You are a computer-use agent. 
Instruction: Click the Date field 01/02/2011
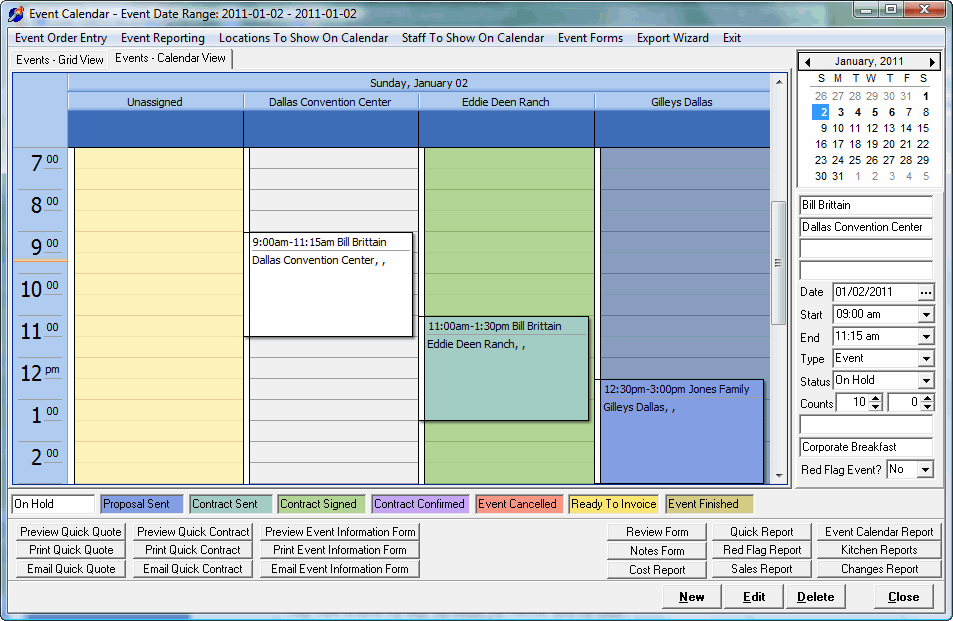pyautogui.click(x=875, y=292)
